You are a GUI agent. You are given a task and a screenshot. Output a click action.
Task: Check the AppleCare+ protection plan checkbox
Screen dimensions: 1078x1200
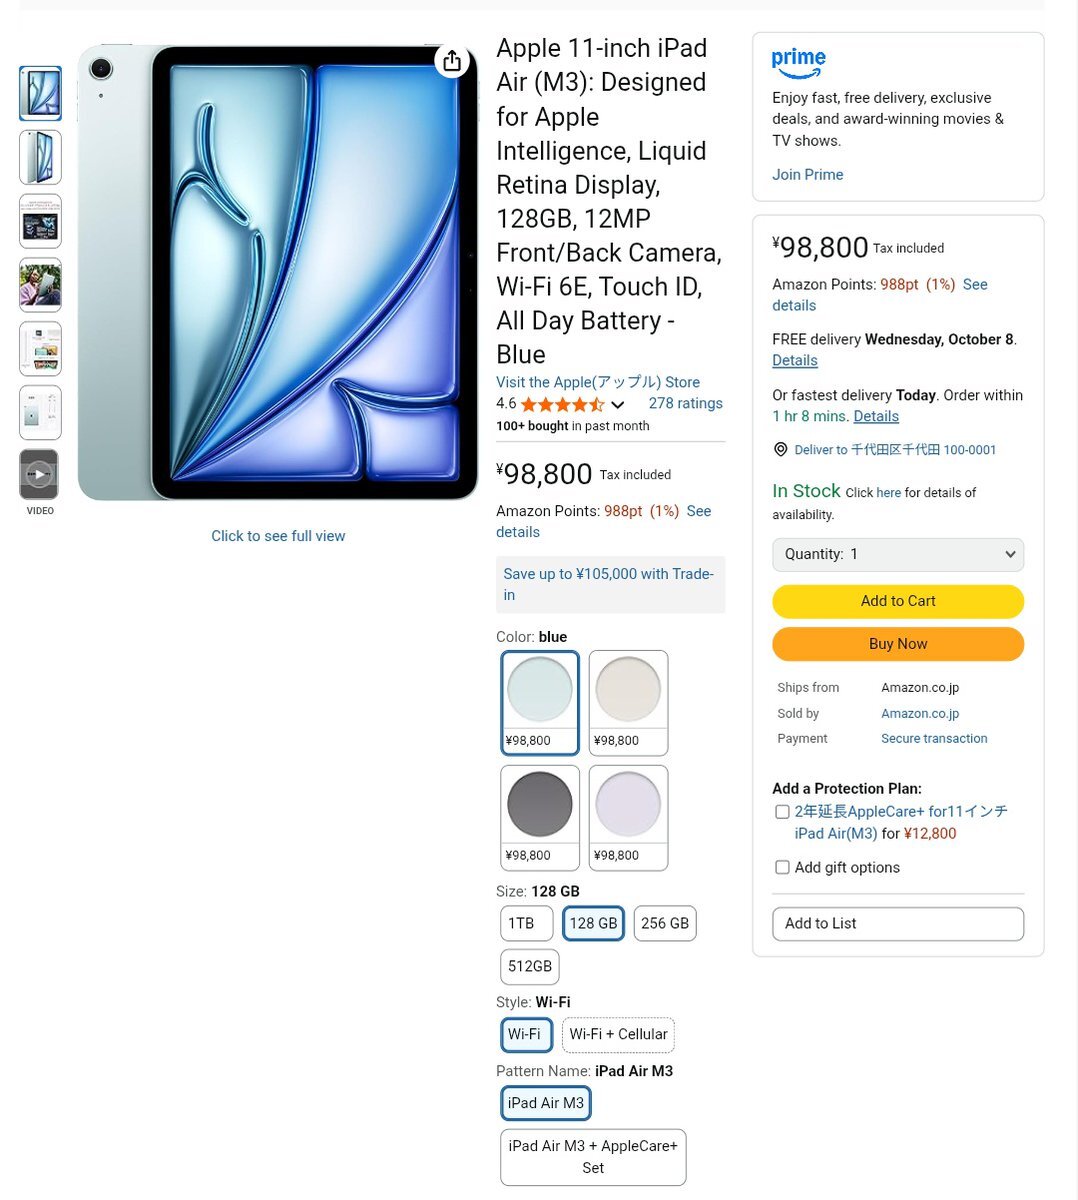[782, 812]
